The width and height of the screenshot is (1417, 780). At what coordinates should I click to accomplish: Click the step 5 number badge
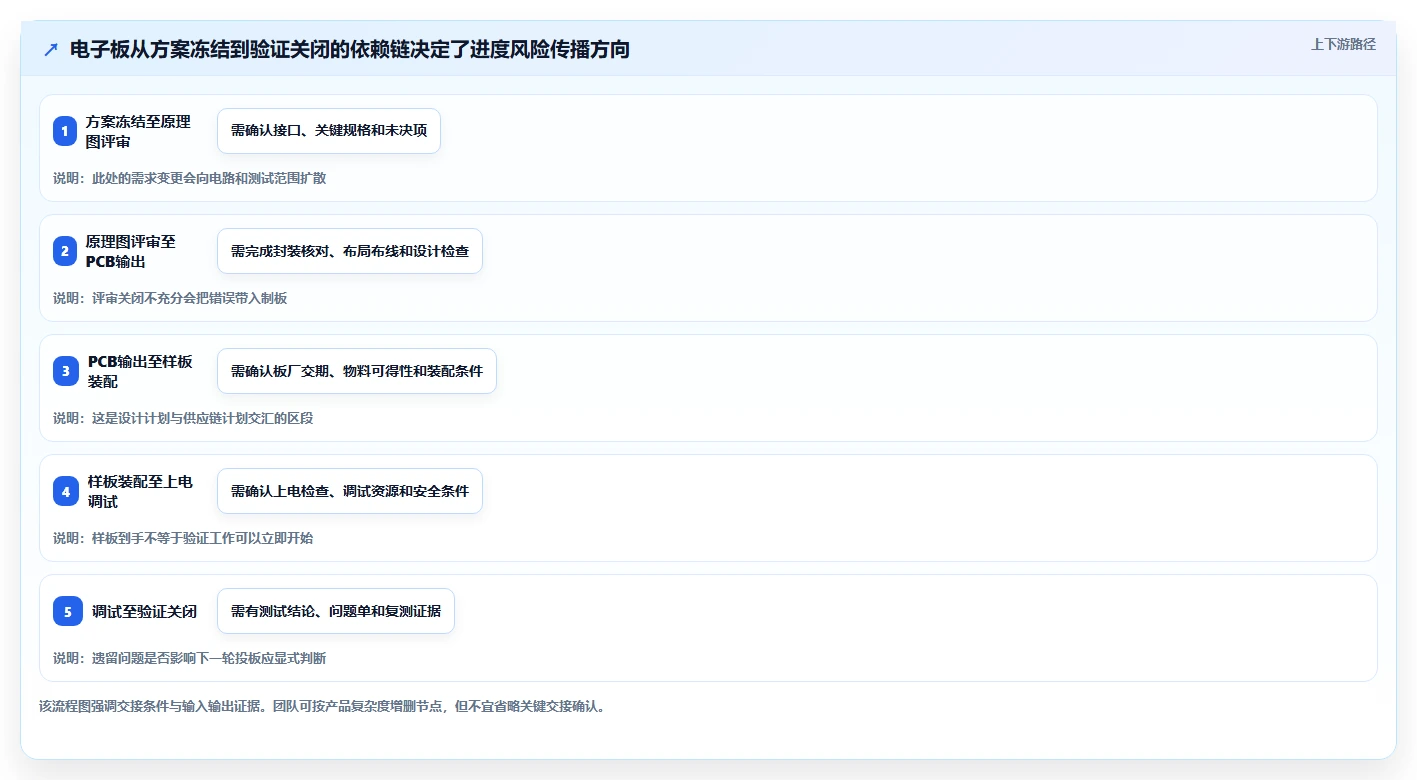[68, 611]
